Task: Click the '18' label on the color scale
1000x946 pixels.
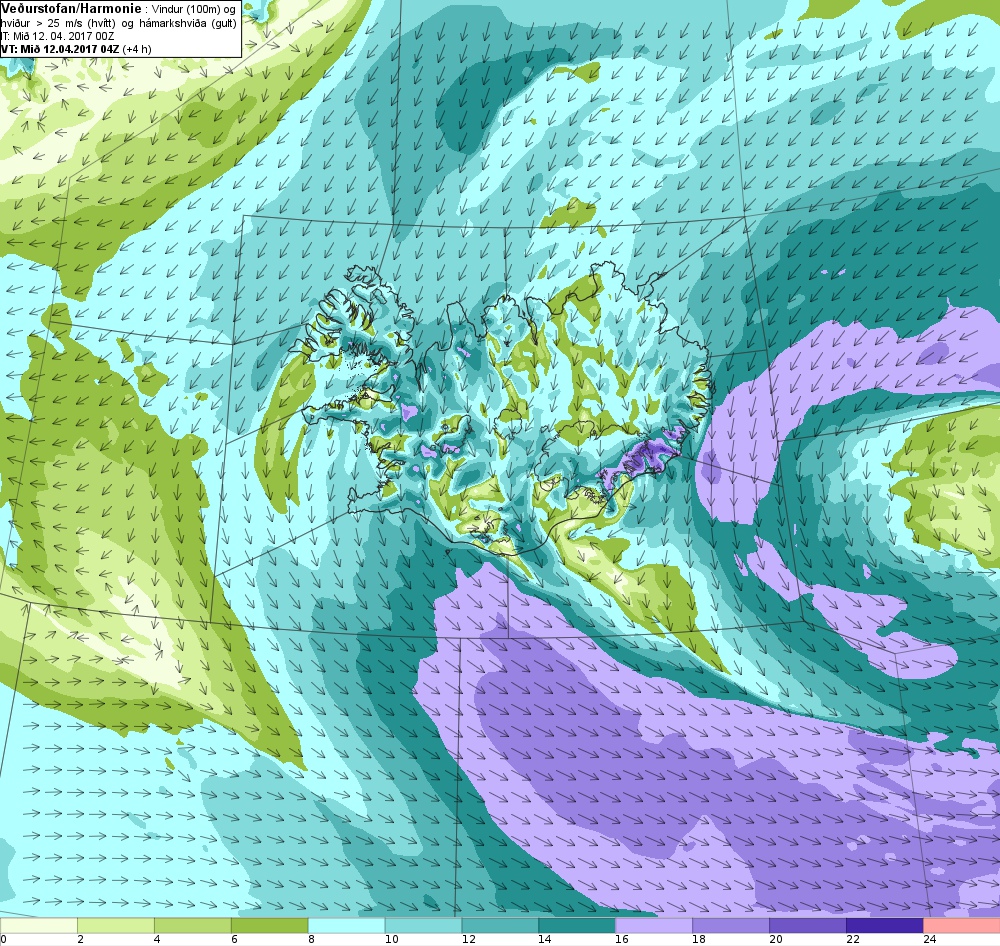Action: tap(698, 940)
